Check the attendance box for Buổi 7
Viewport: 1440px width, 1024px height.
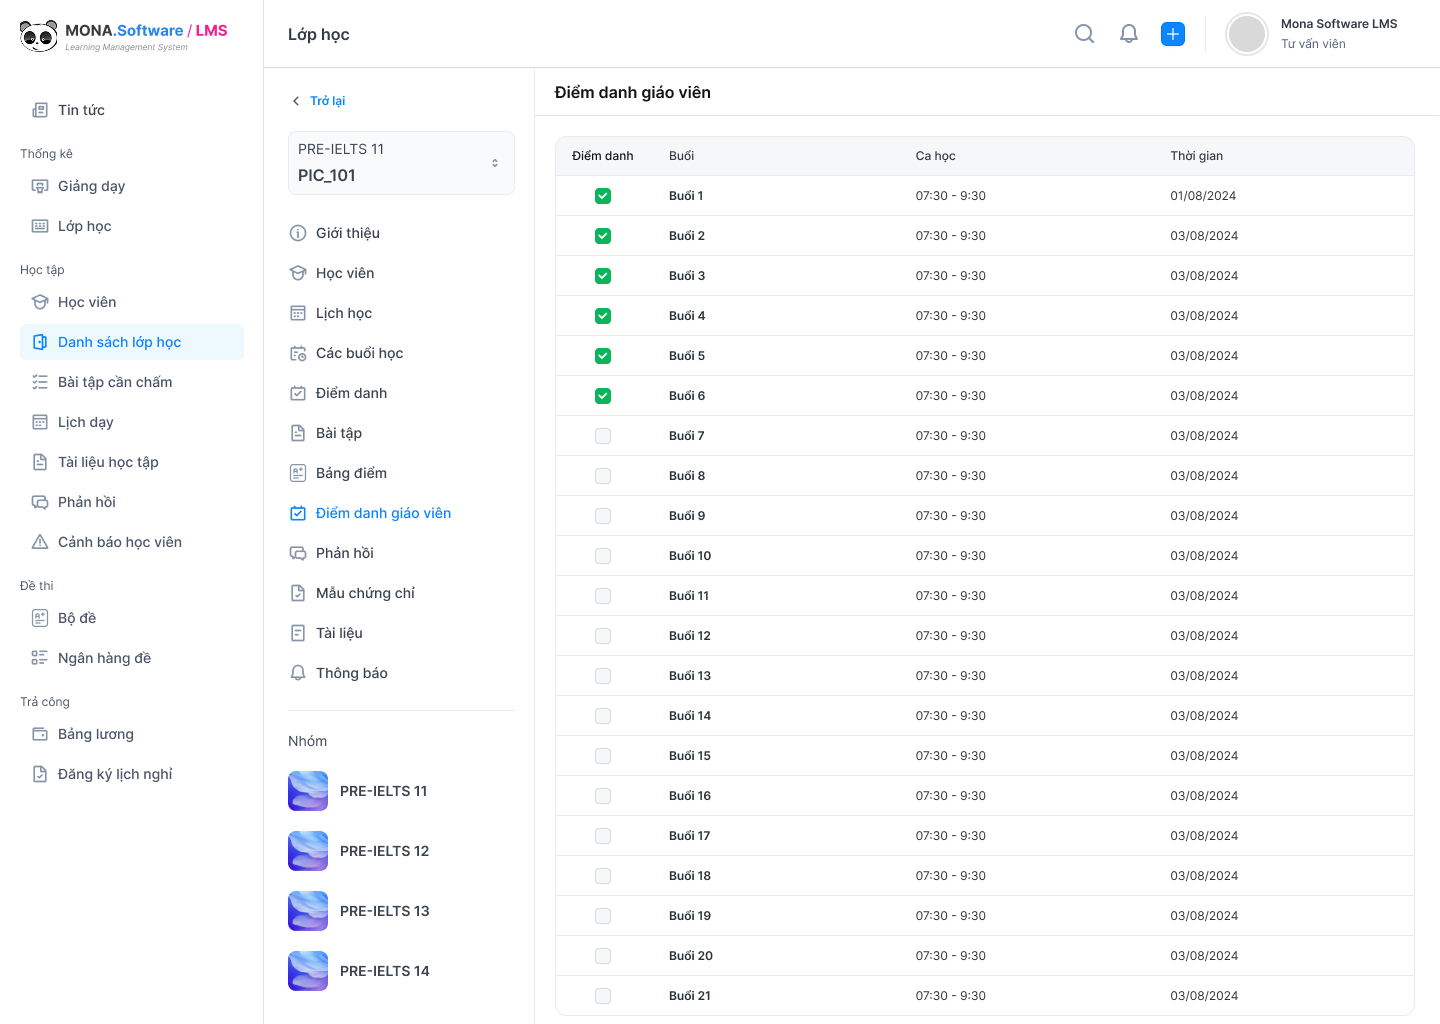coord(603,436)
